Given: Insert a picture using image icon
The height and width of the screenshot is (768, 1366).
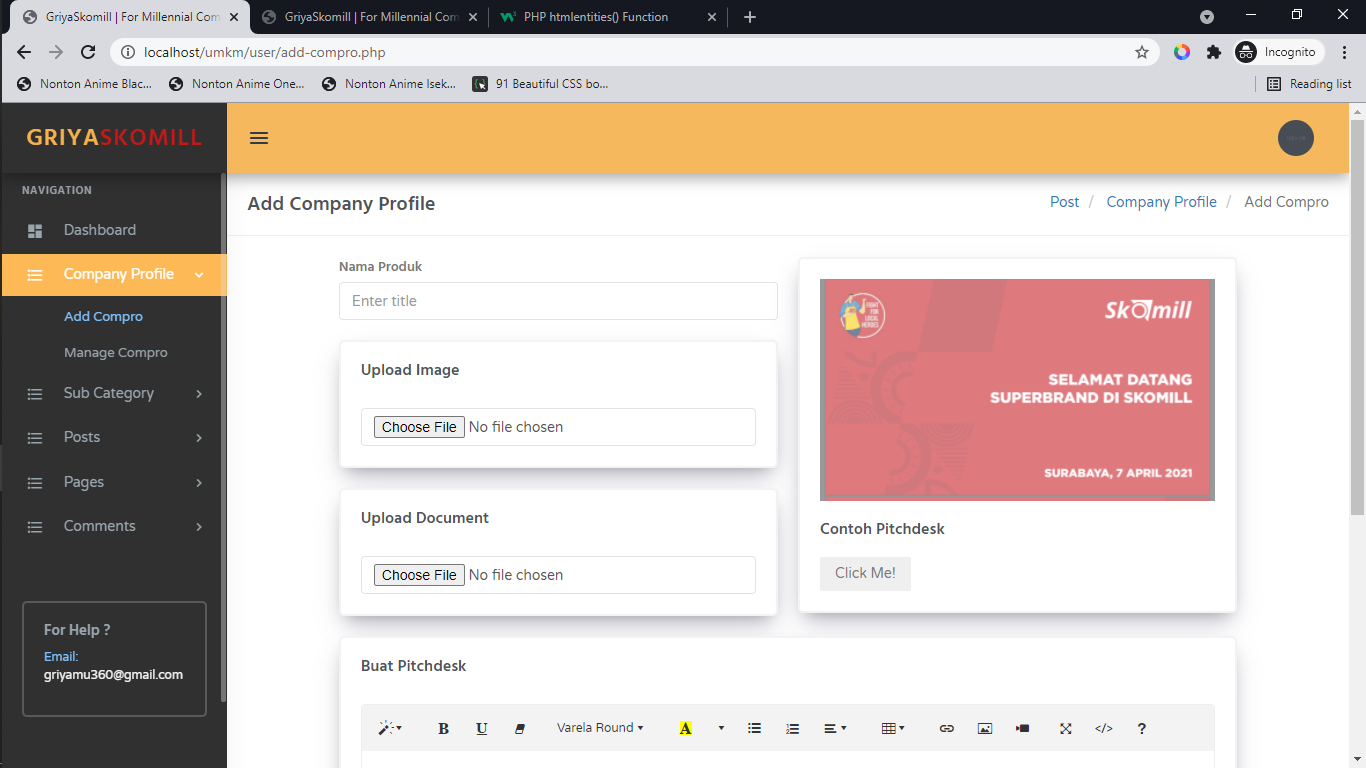Looking at the screenshot, I should (x=984, y=729).
